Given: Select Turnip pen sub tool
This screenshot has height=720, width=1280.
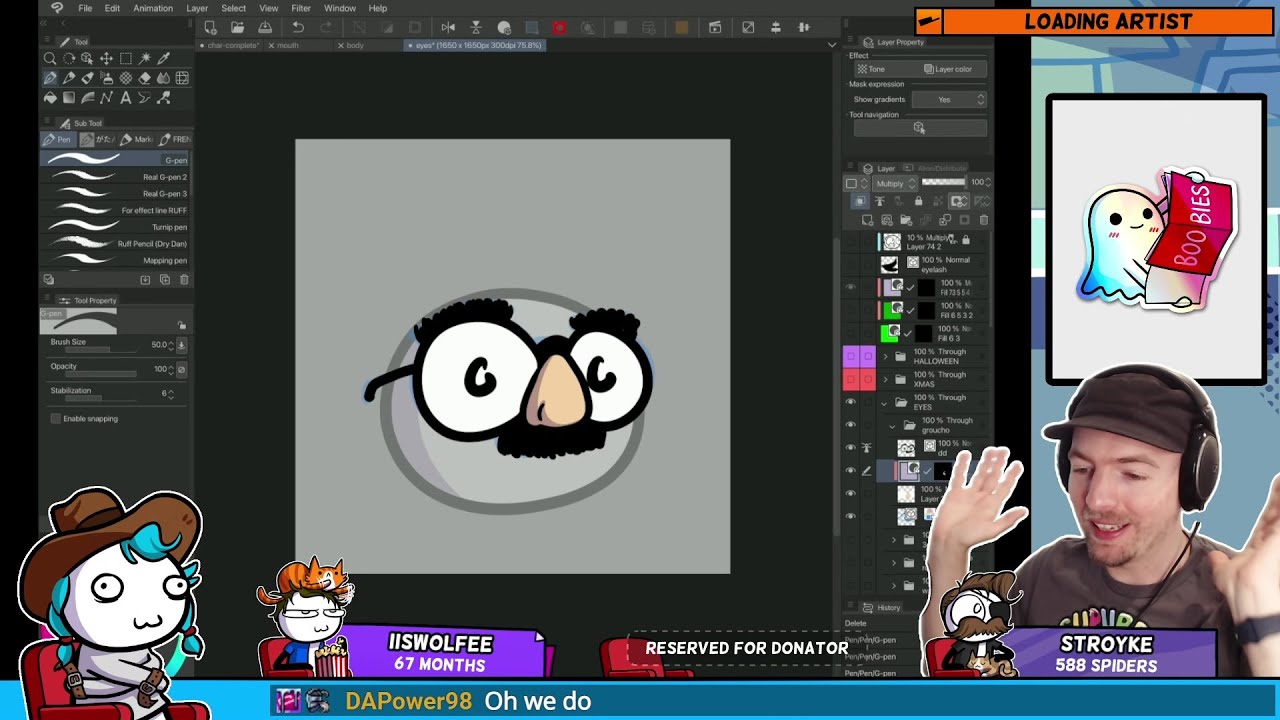Looking at the screenshot, I should click(115, 227).
